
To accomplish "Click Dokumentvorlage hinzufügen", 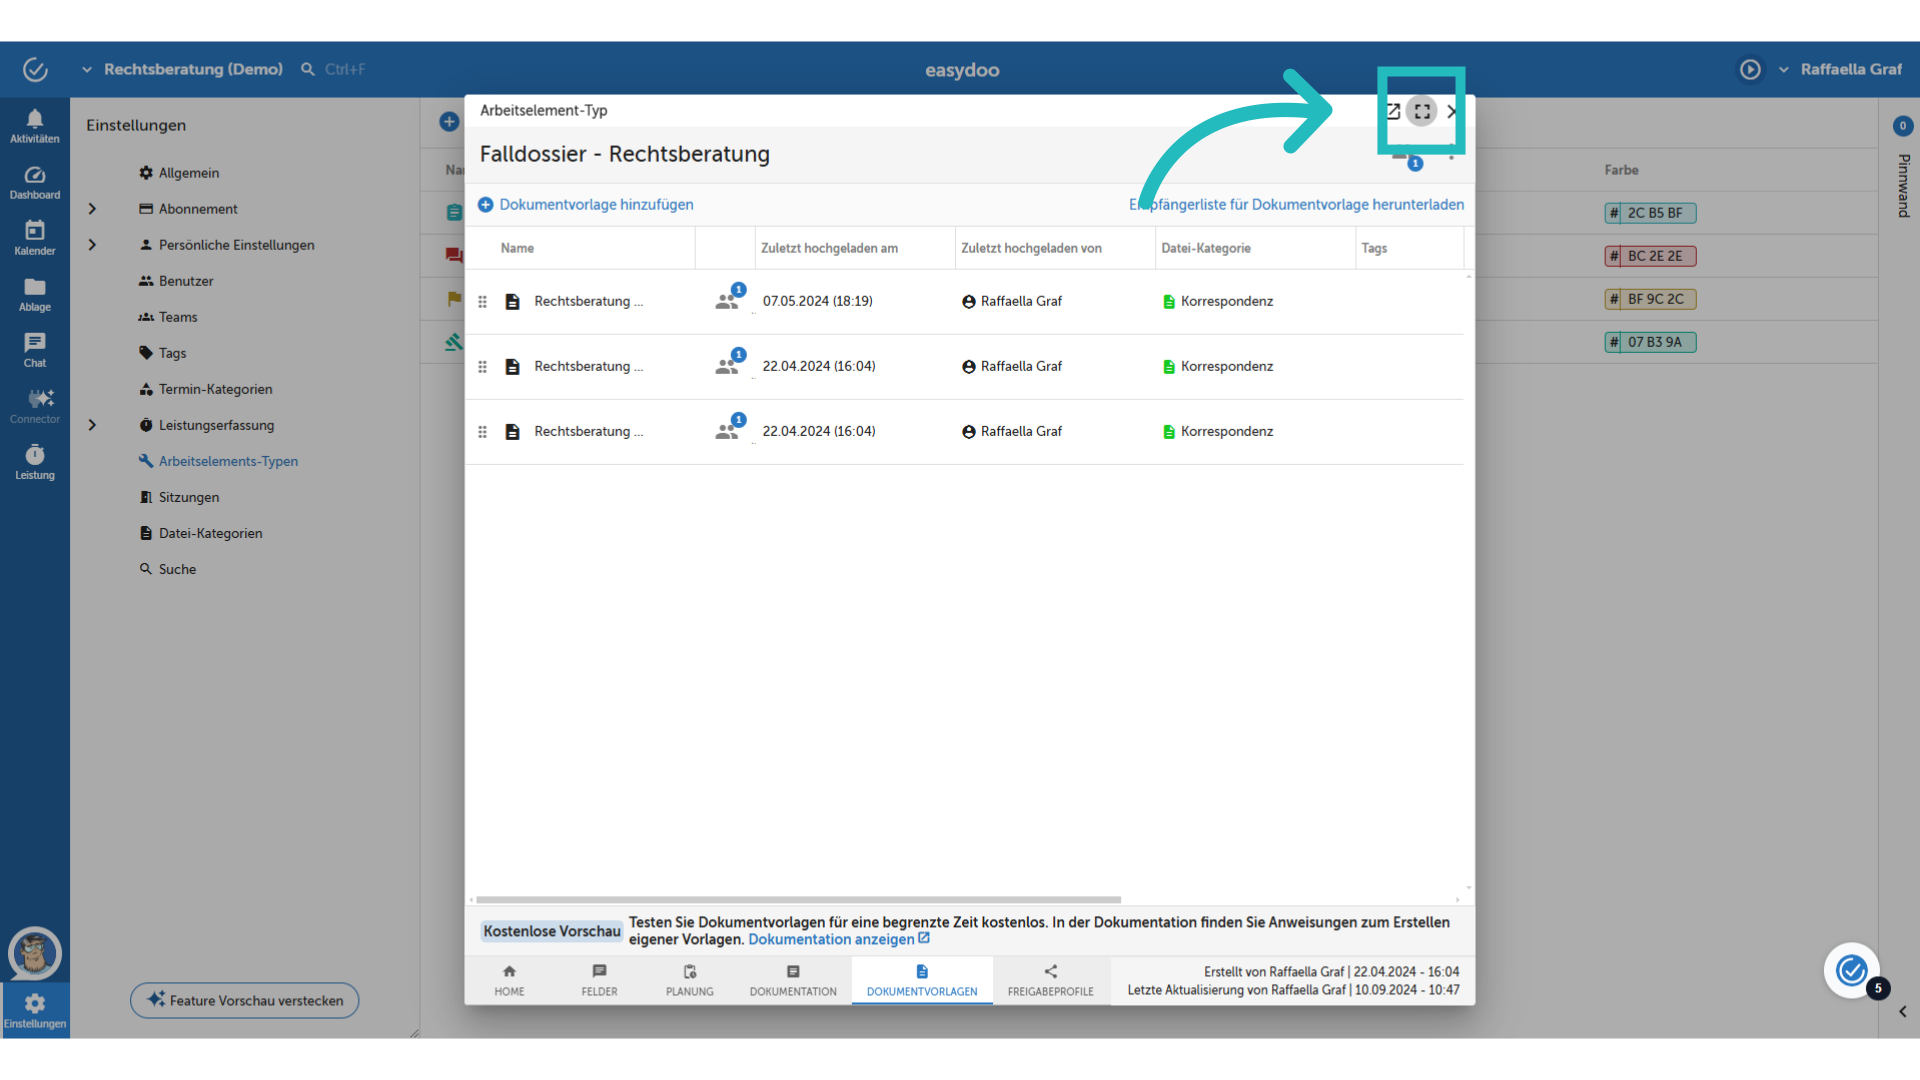I will pos(585,204).
